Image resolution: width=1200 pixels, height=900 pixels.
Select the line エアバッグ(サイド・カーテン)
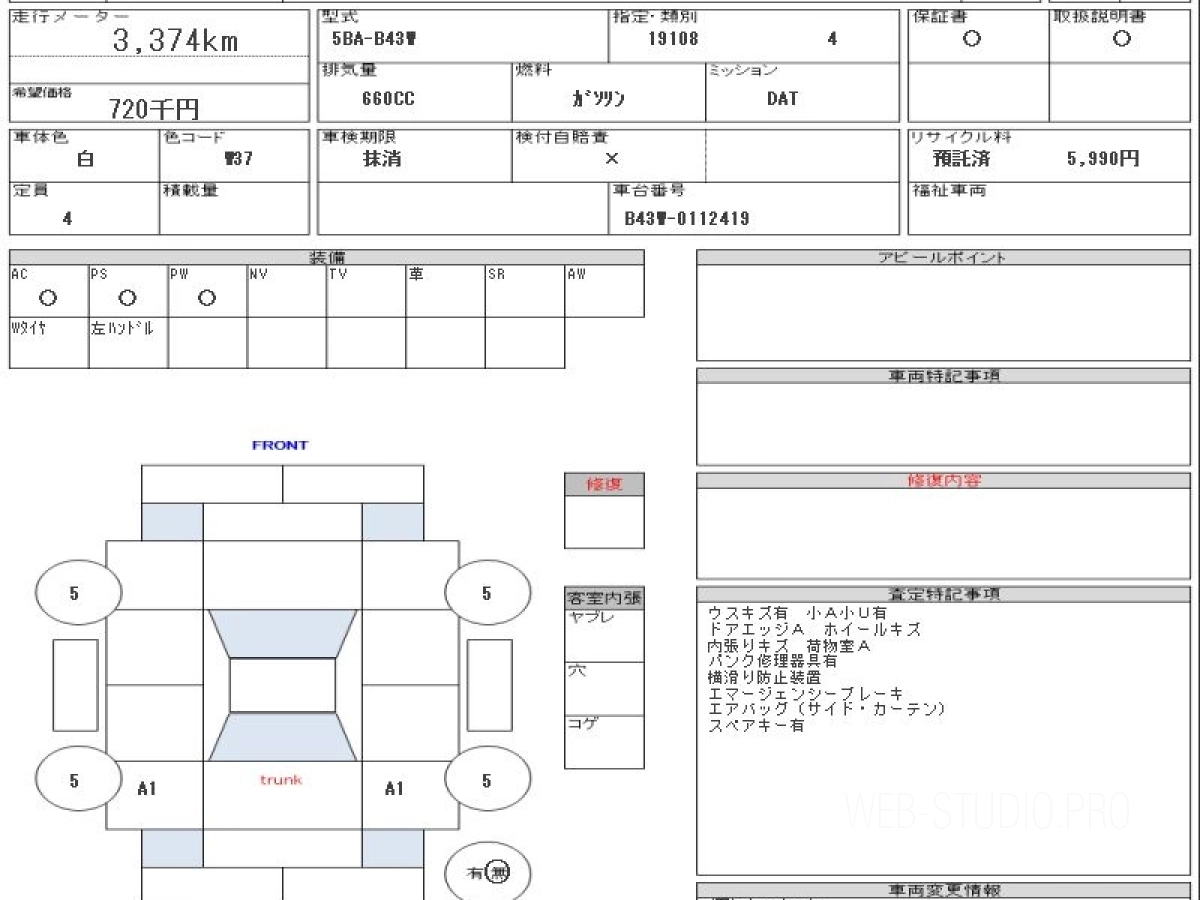826,709
